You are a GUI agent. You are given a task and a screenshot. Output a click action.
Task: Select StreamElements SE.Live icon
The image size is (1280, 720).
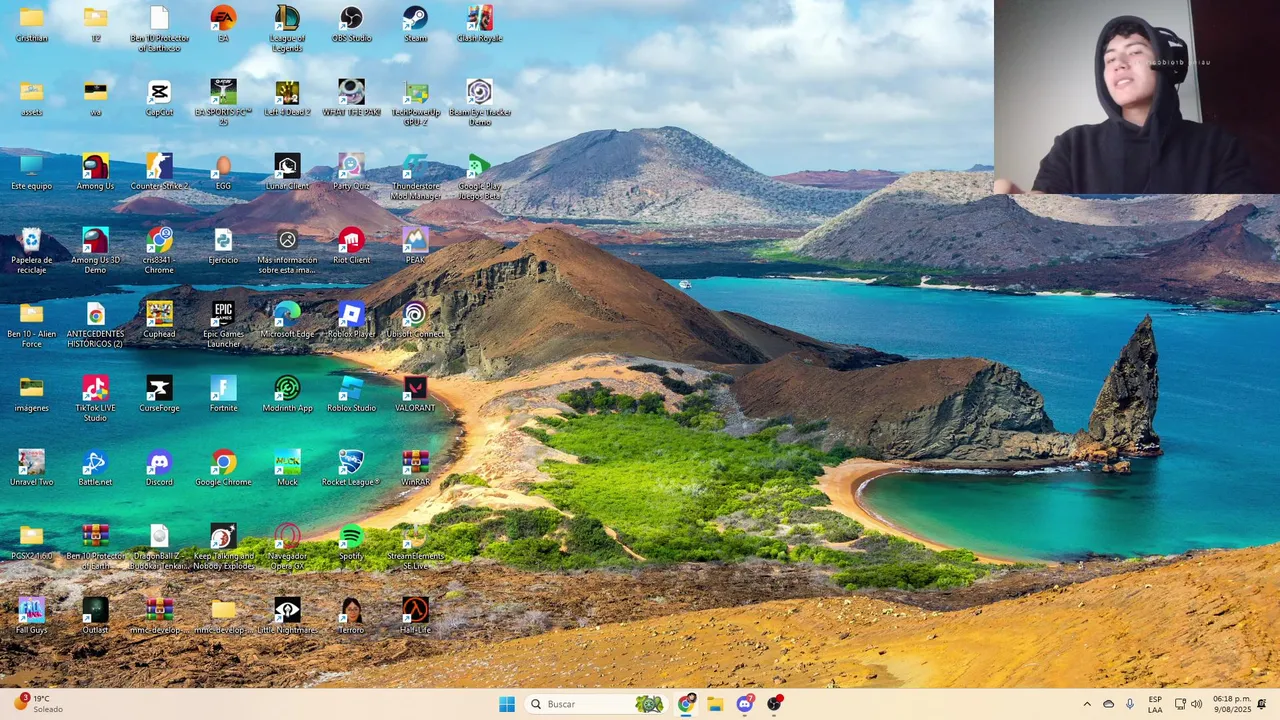(415, 547)
